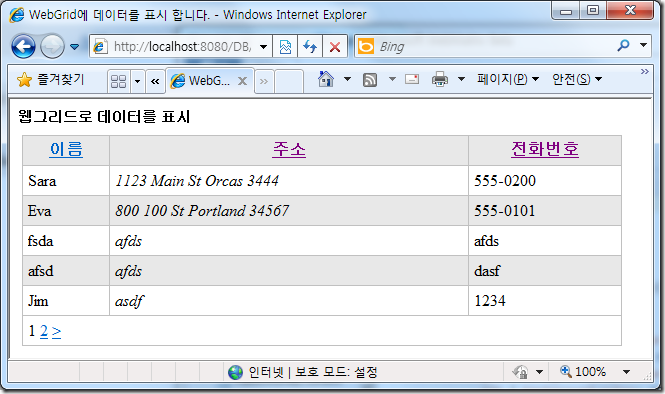The height and width of the screenshot is (394, 665).
Task: Click the Internet zone globe icon
Action: [x=235, y=372]
